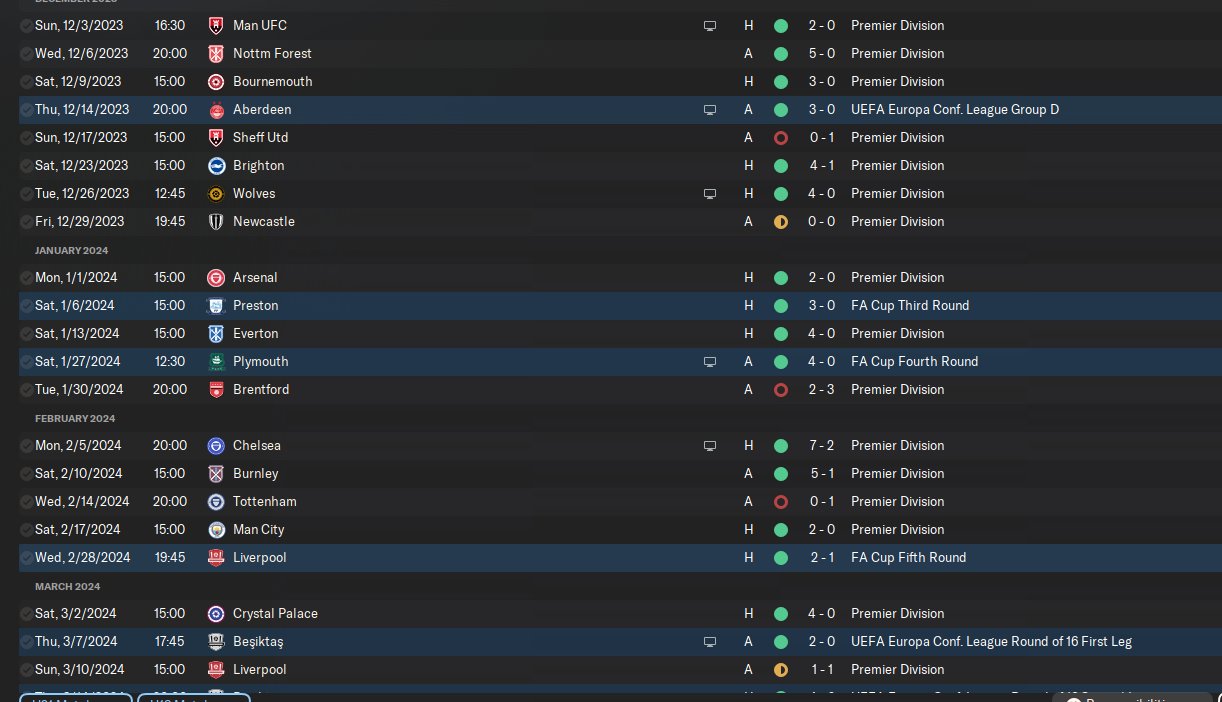Click the TV broadcast icon on Wolves row

(x=710, y=193)
